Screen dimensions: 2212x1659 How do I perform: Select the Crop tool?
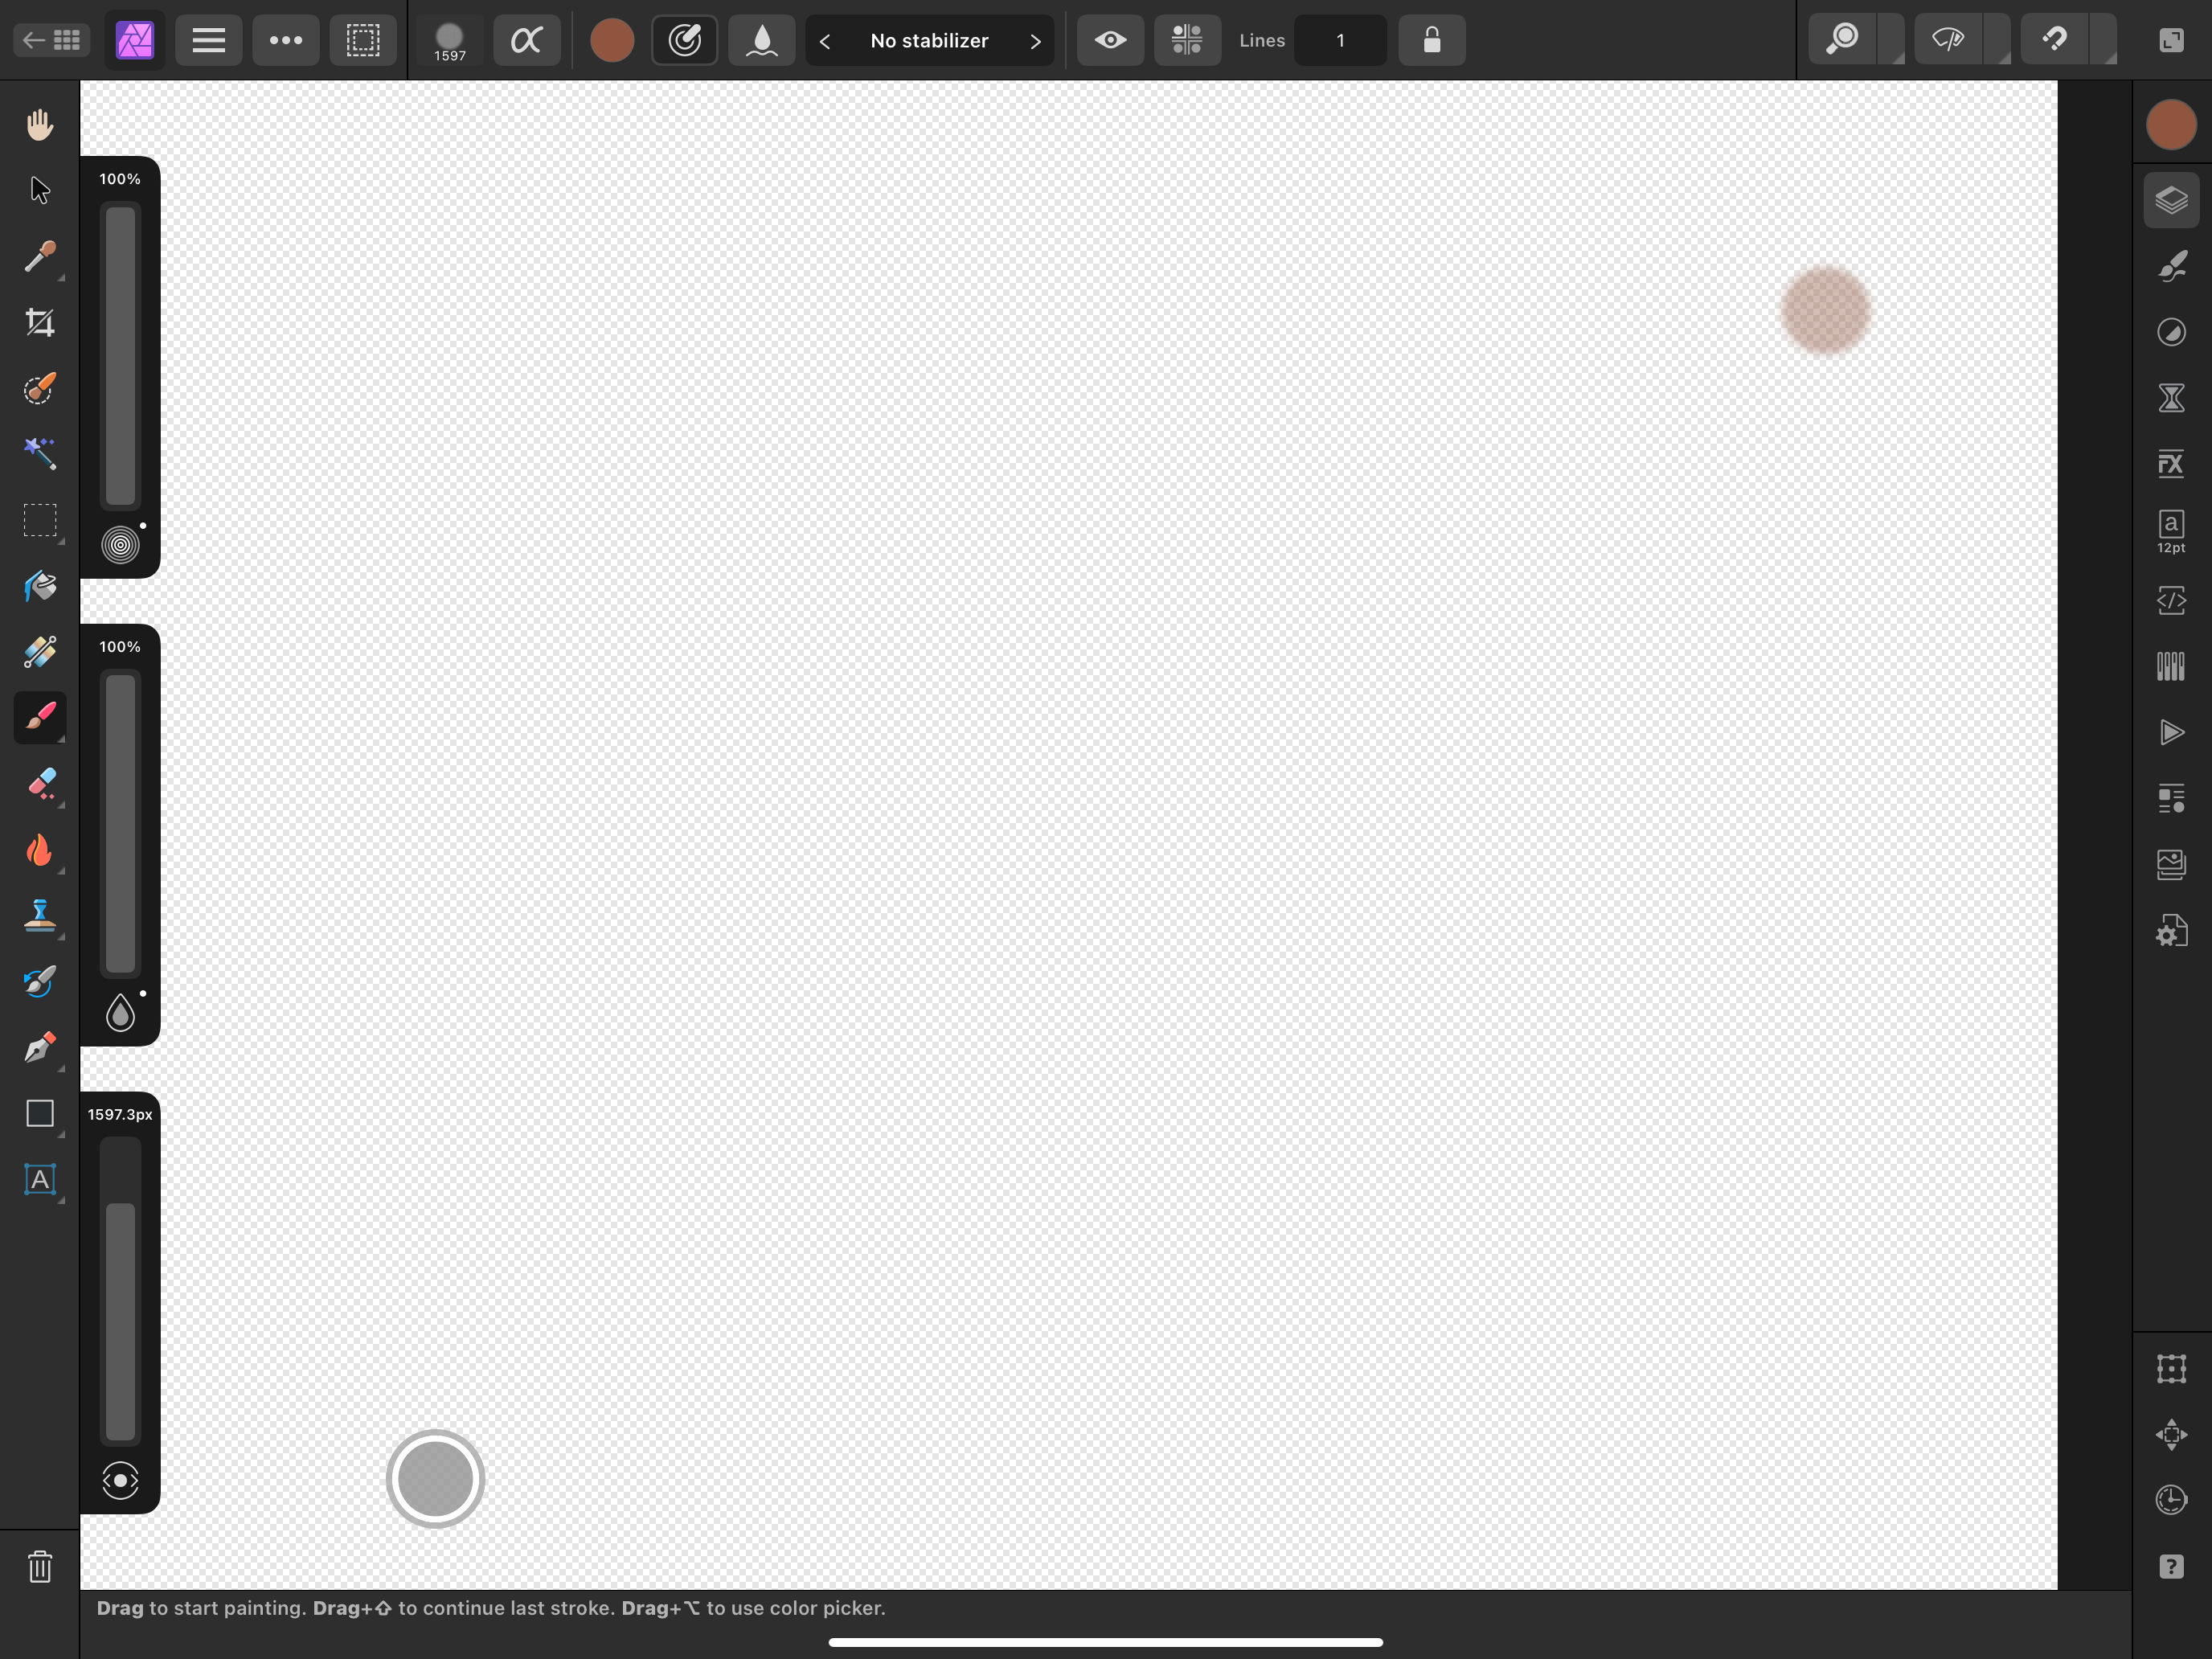(40, 322)
